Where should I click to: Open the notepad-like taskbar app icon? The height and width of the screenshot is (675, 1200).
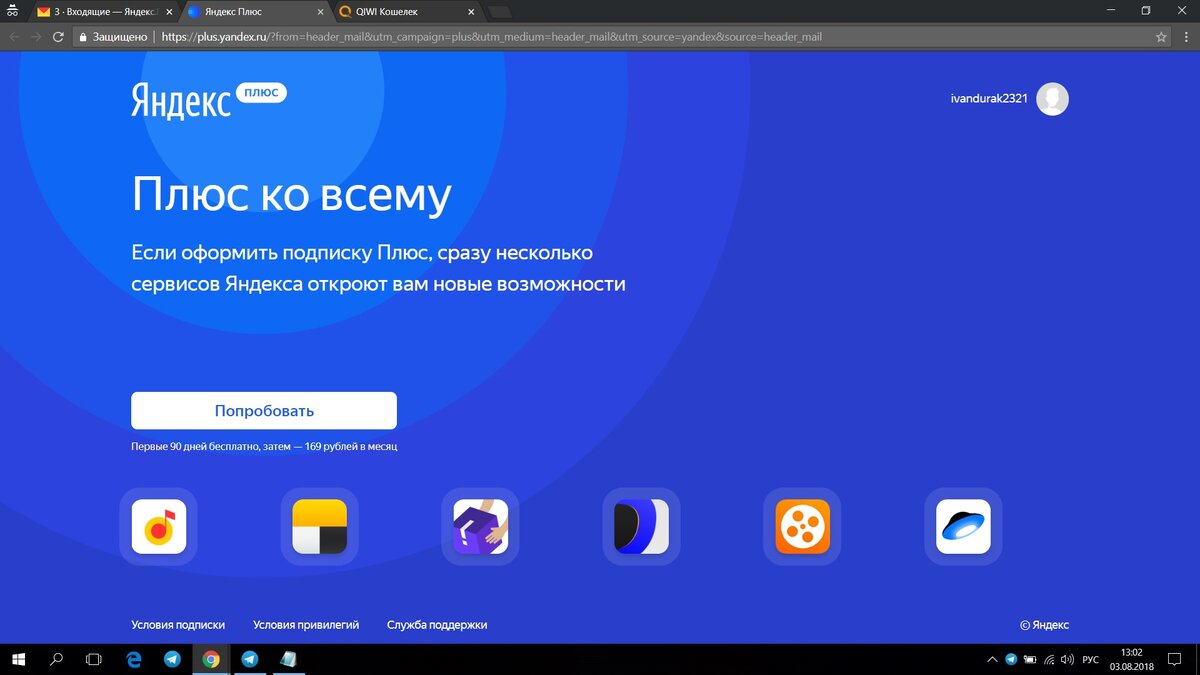click(288, 660)
